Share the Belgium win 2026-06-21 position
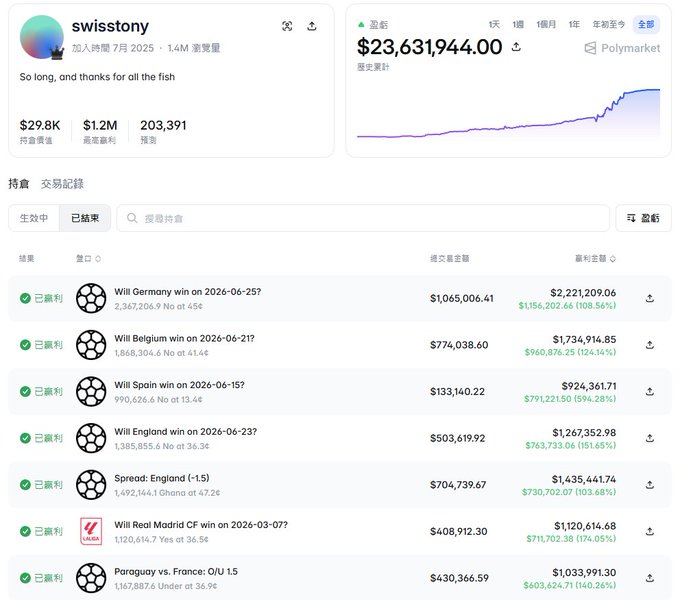The height and width of the screenshot is (600, 680). click(x=649, y=345)
